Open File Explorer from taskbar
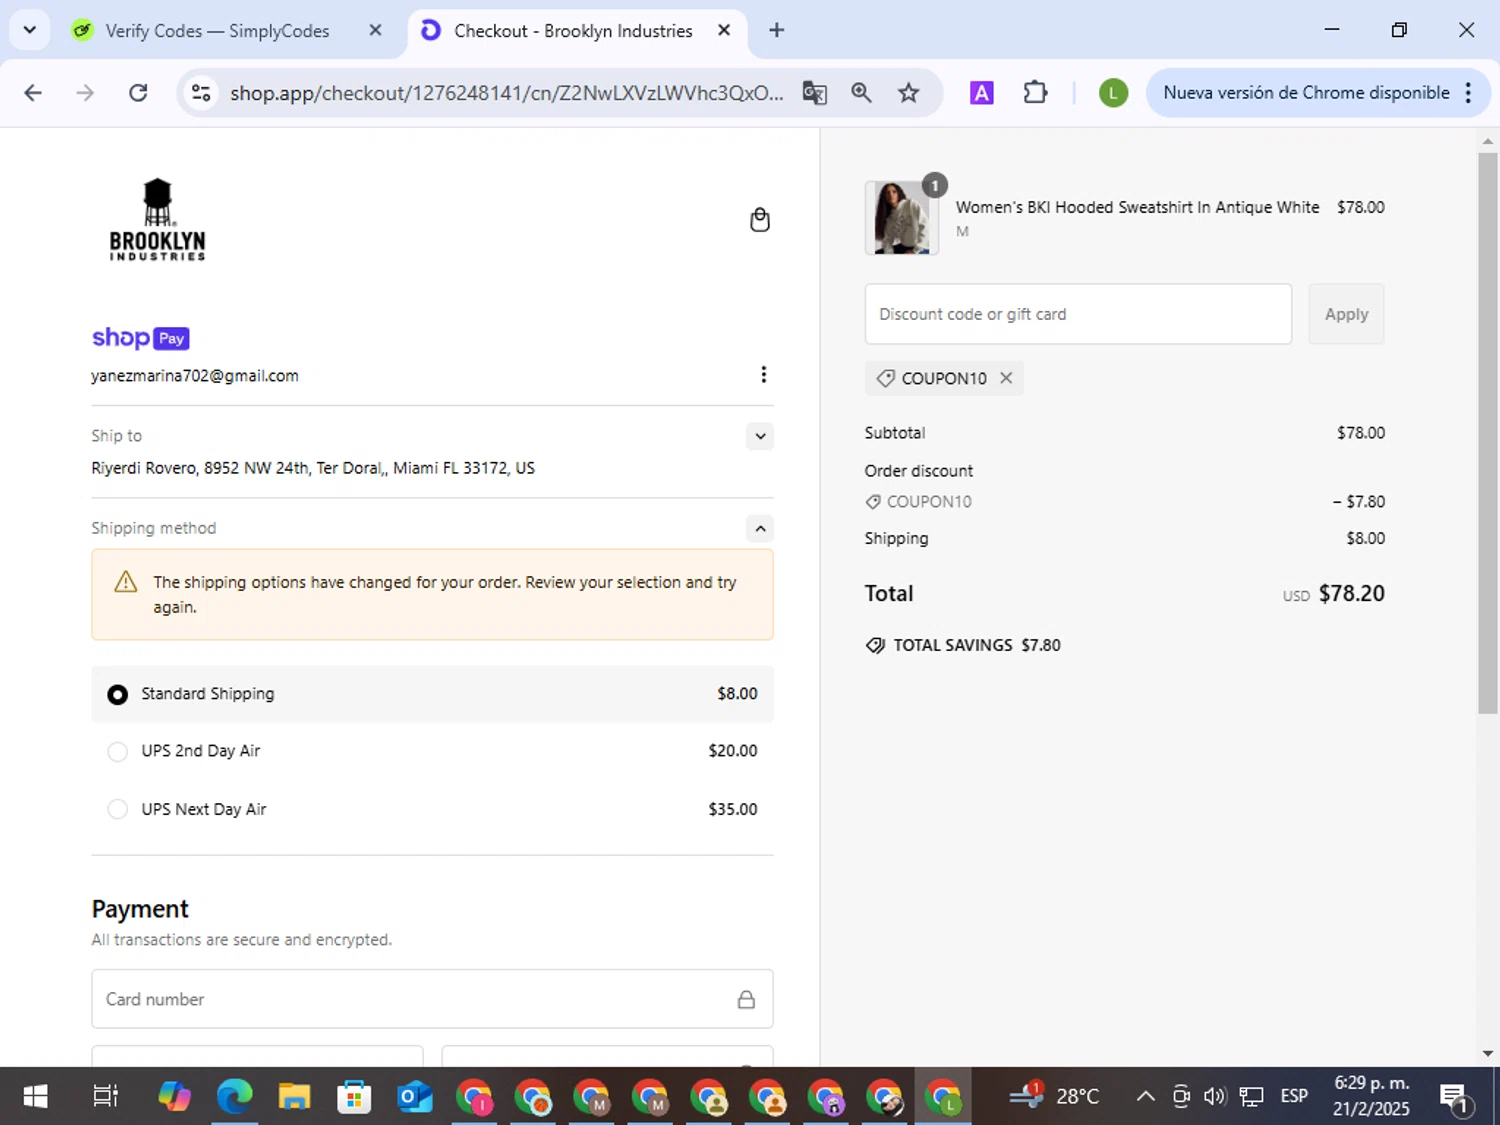This screenshot has height=1125, width=1500. coord(294,1096)
